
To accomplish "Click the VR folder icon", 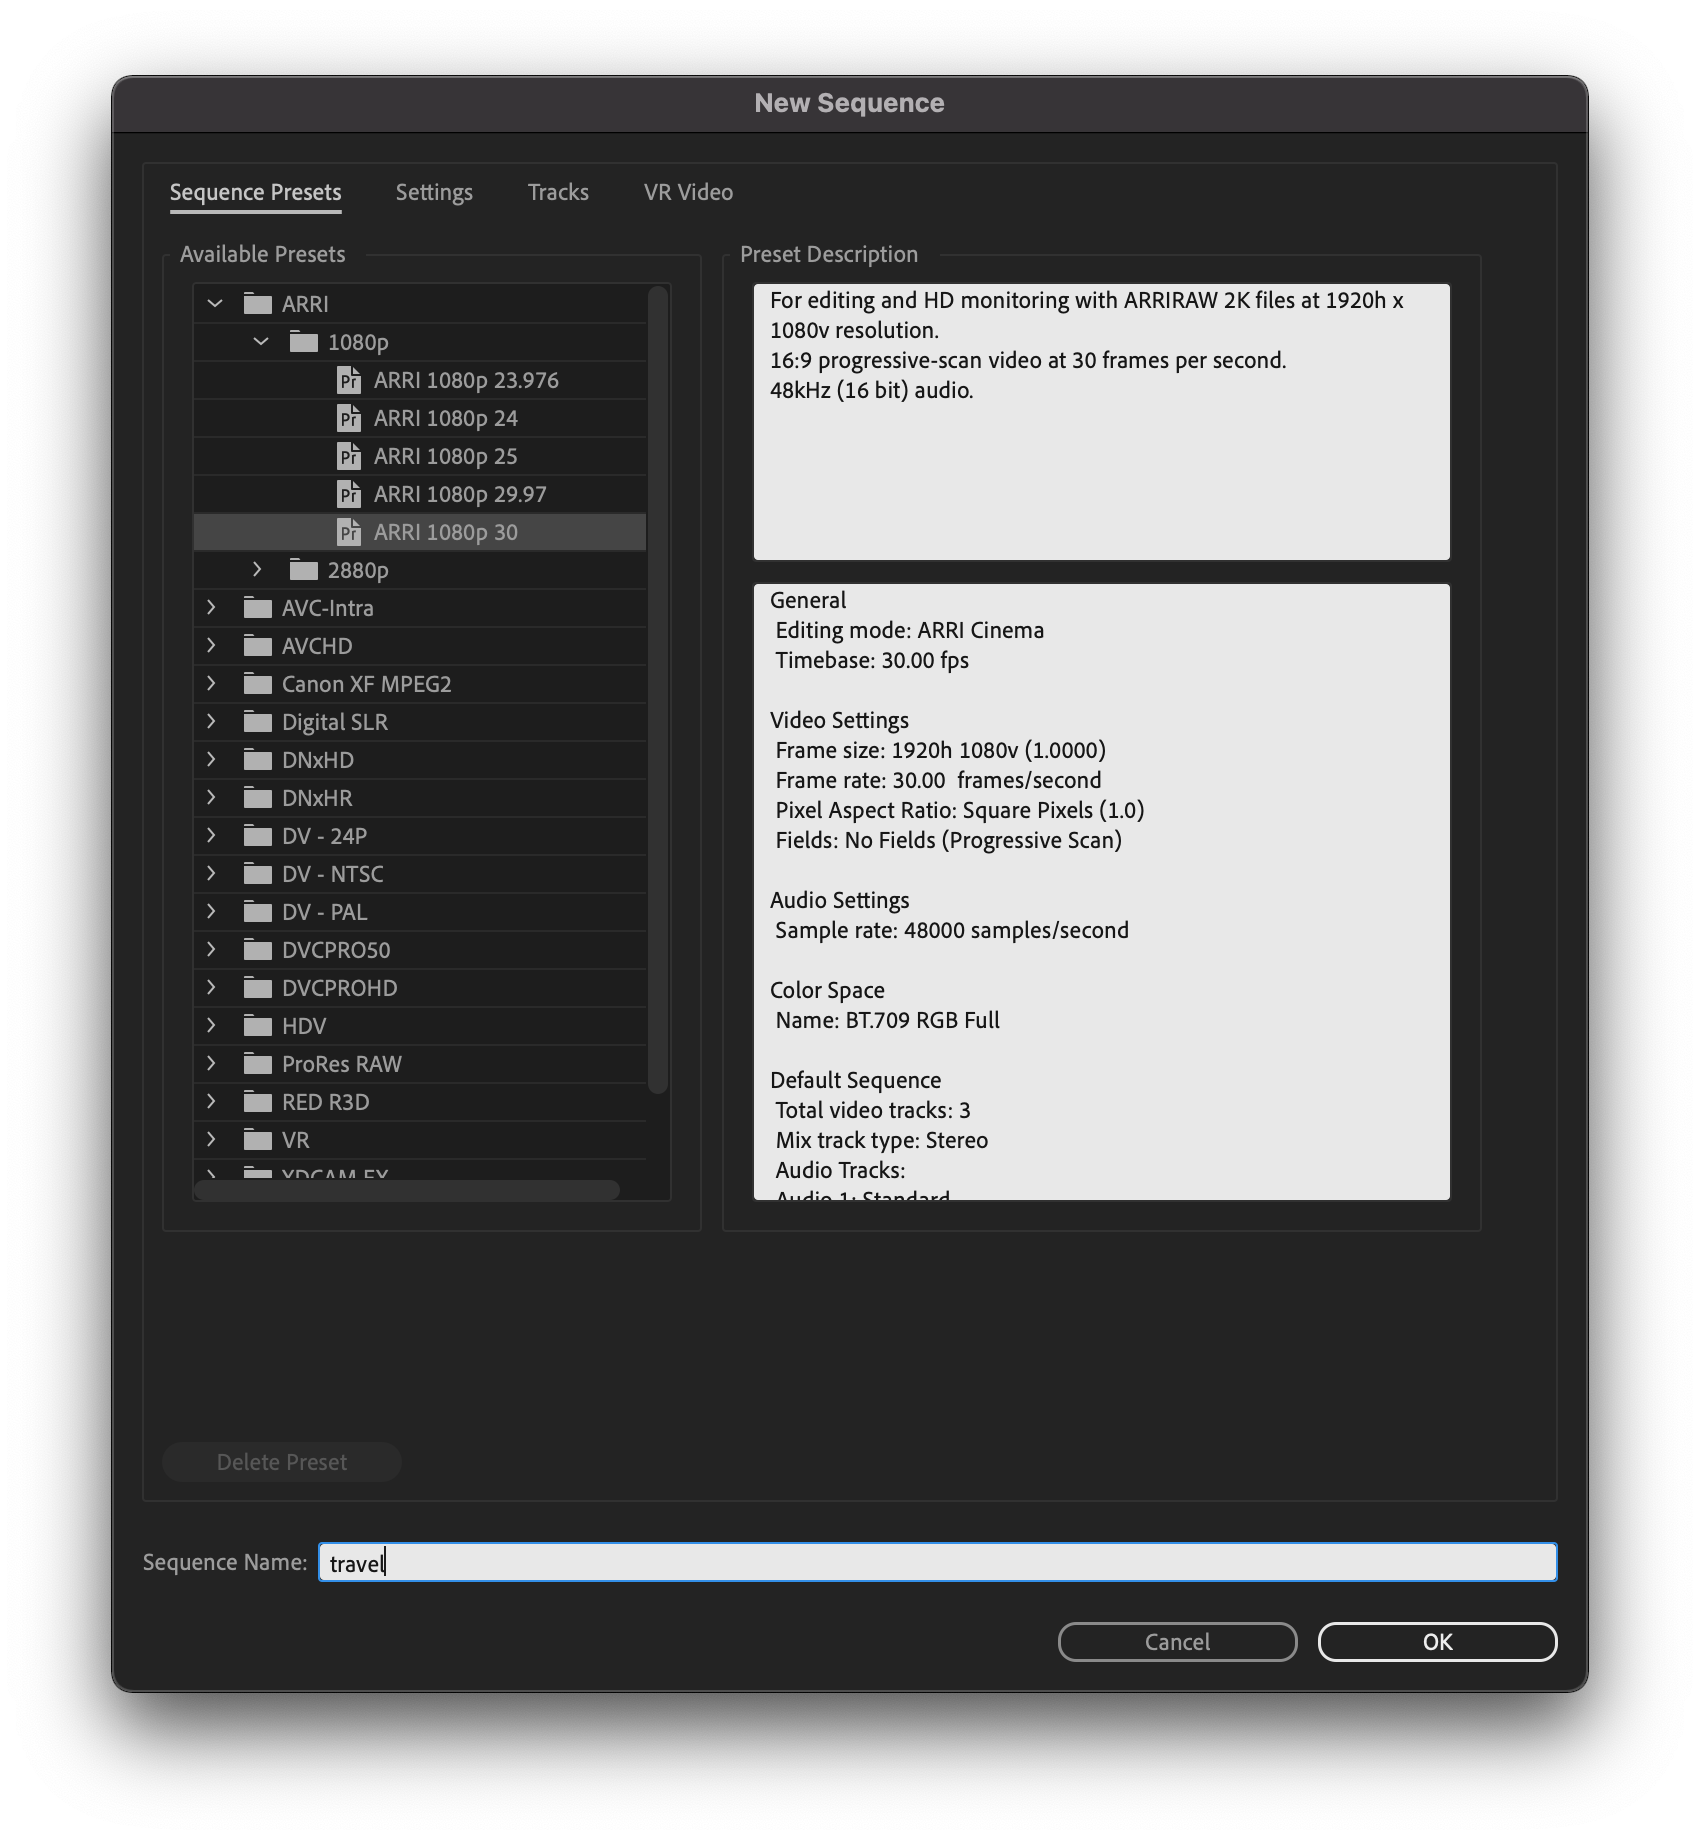I will coord(258,1140).
